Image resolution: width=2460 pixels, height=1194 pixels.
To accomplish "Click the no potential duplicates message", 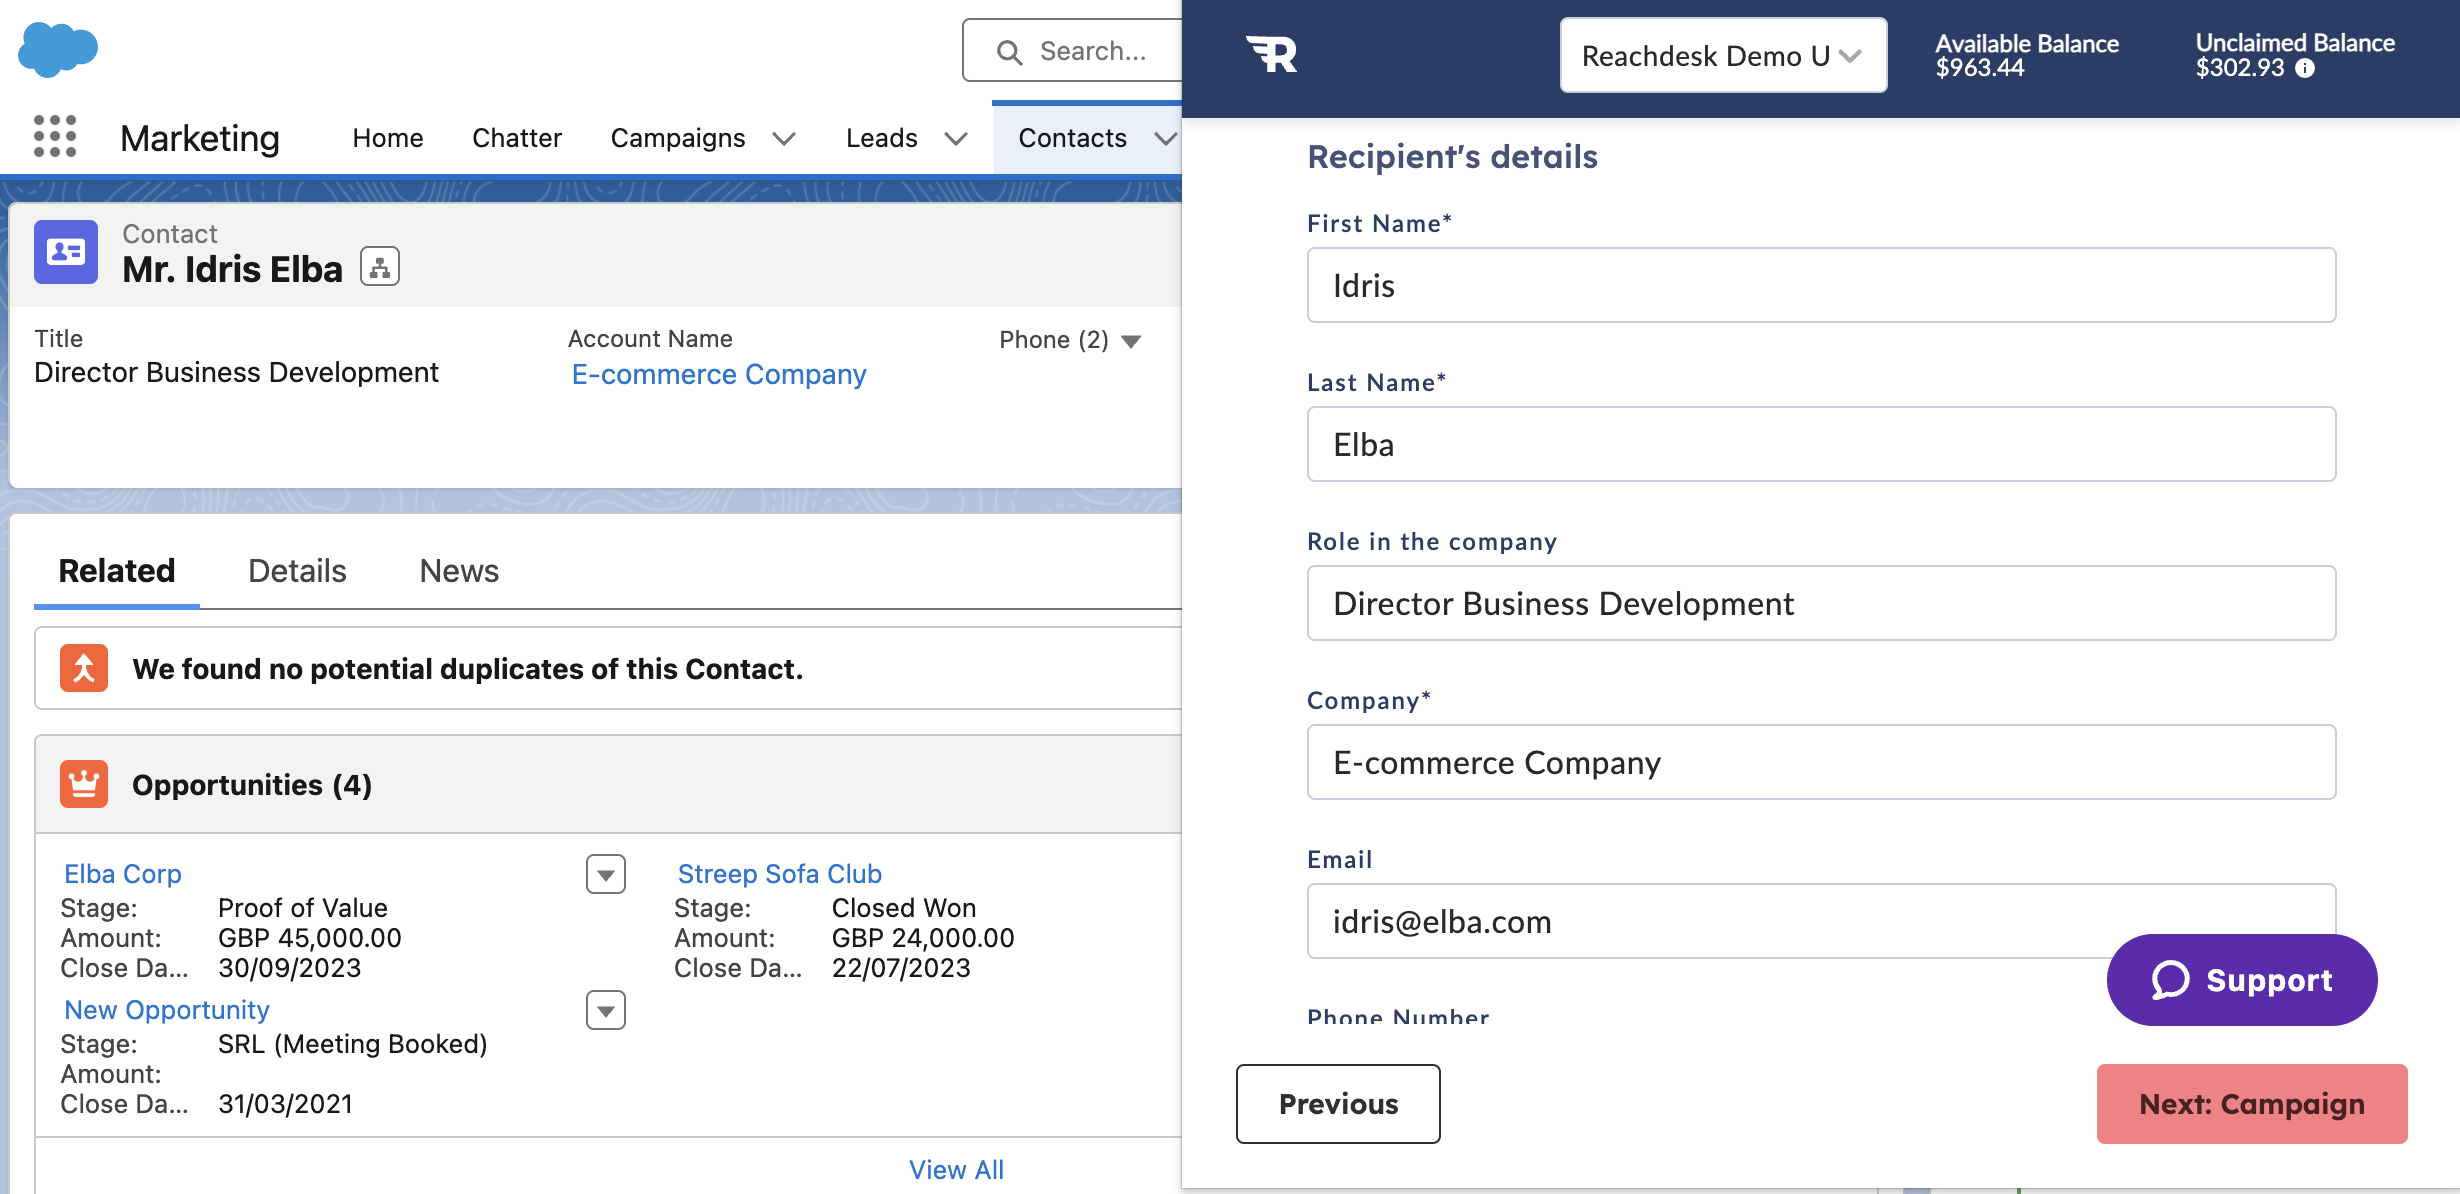I will point(468,669).
